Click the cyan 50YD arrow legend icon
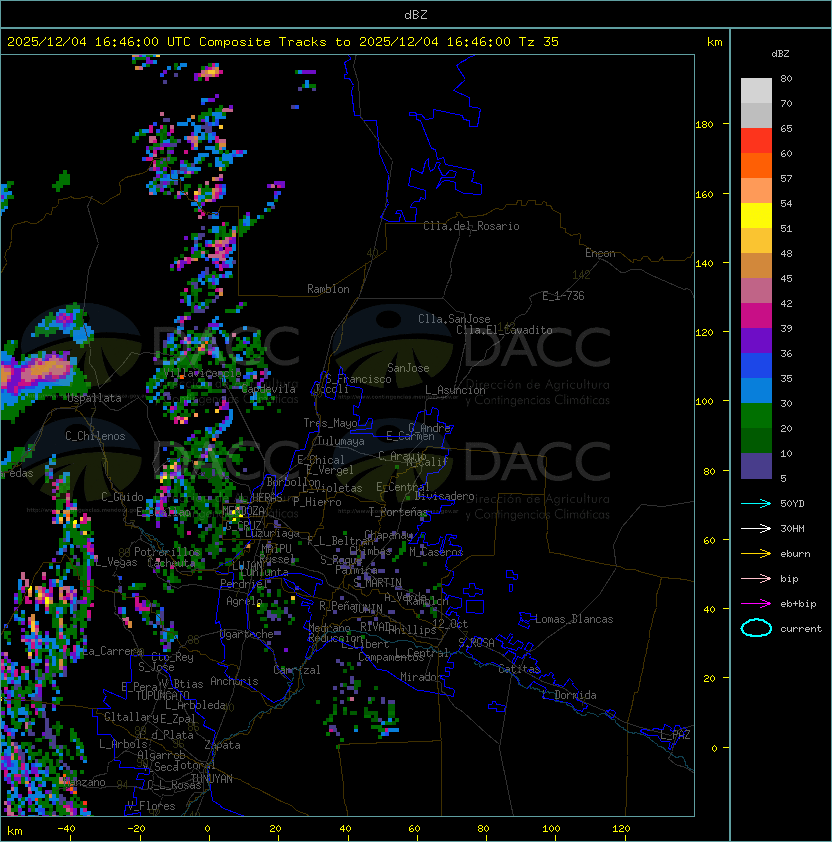Viewport: 832px width, 842px height. (x=756, y=504)
